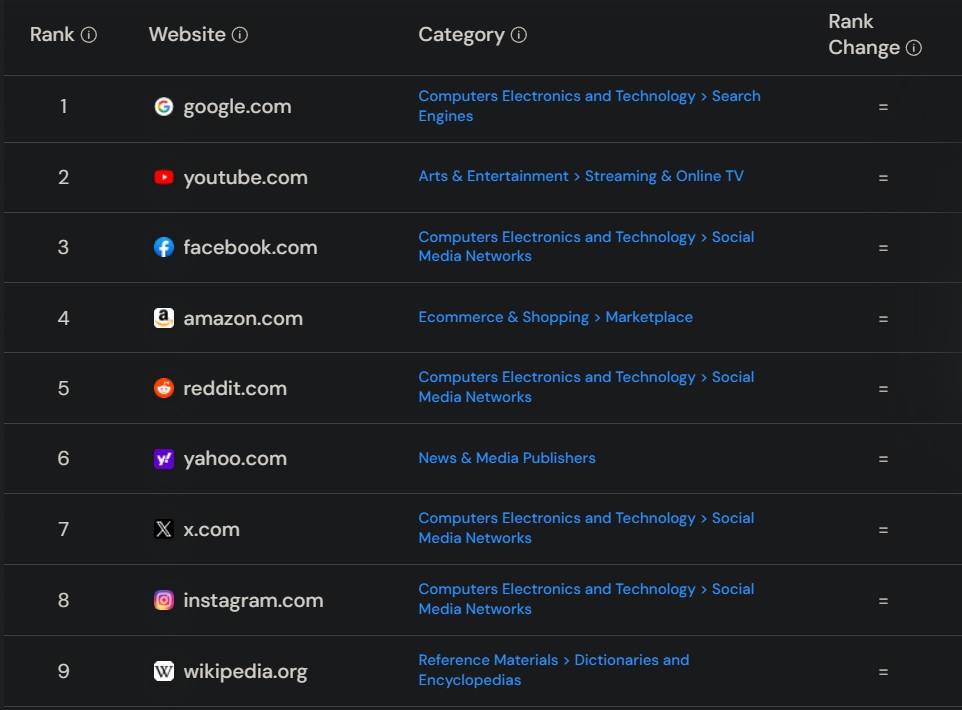962x710 pixels.
Task: Open instagram.com's Social Media Networks category
Action: tap(587, 599)
